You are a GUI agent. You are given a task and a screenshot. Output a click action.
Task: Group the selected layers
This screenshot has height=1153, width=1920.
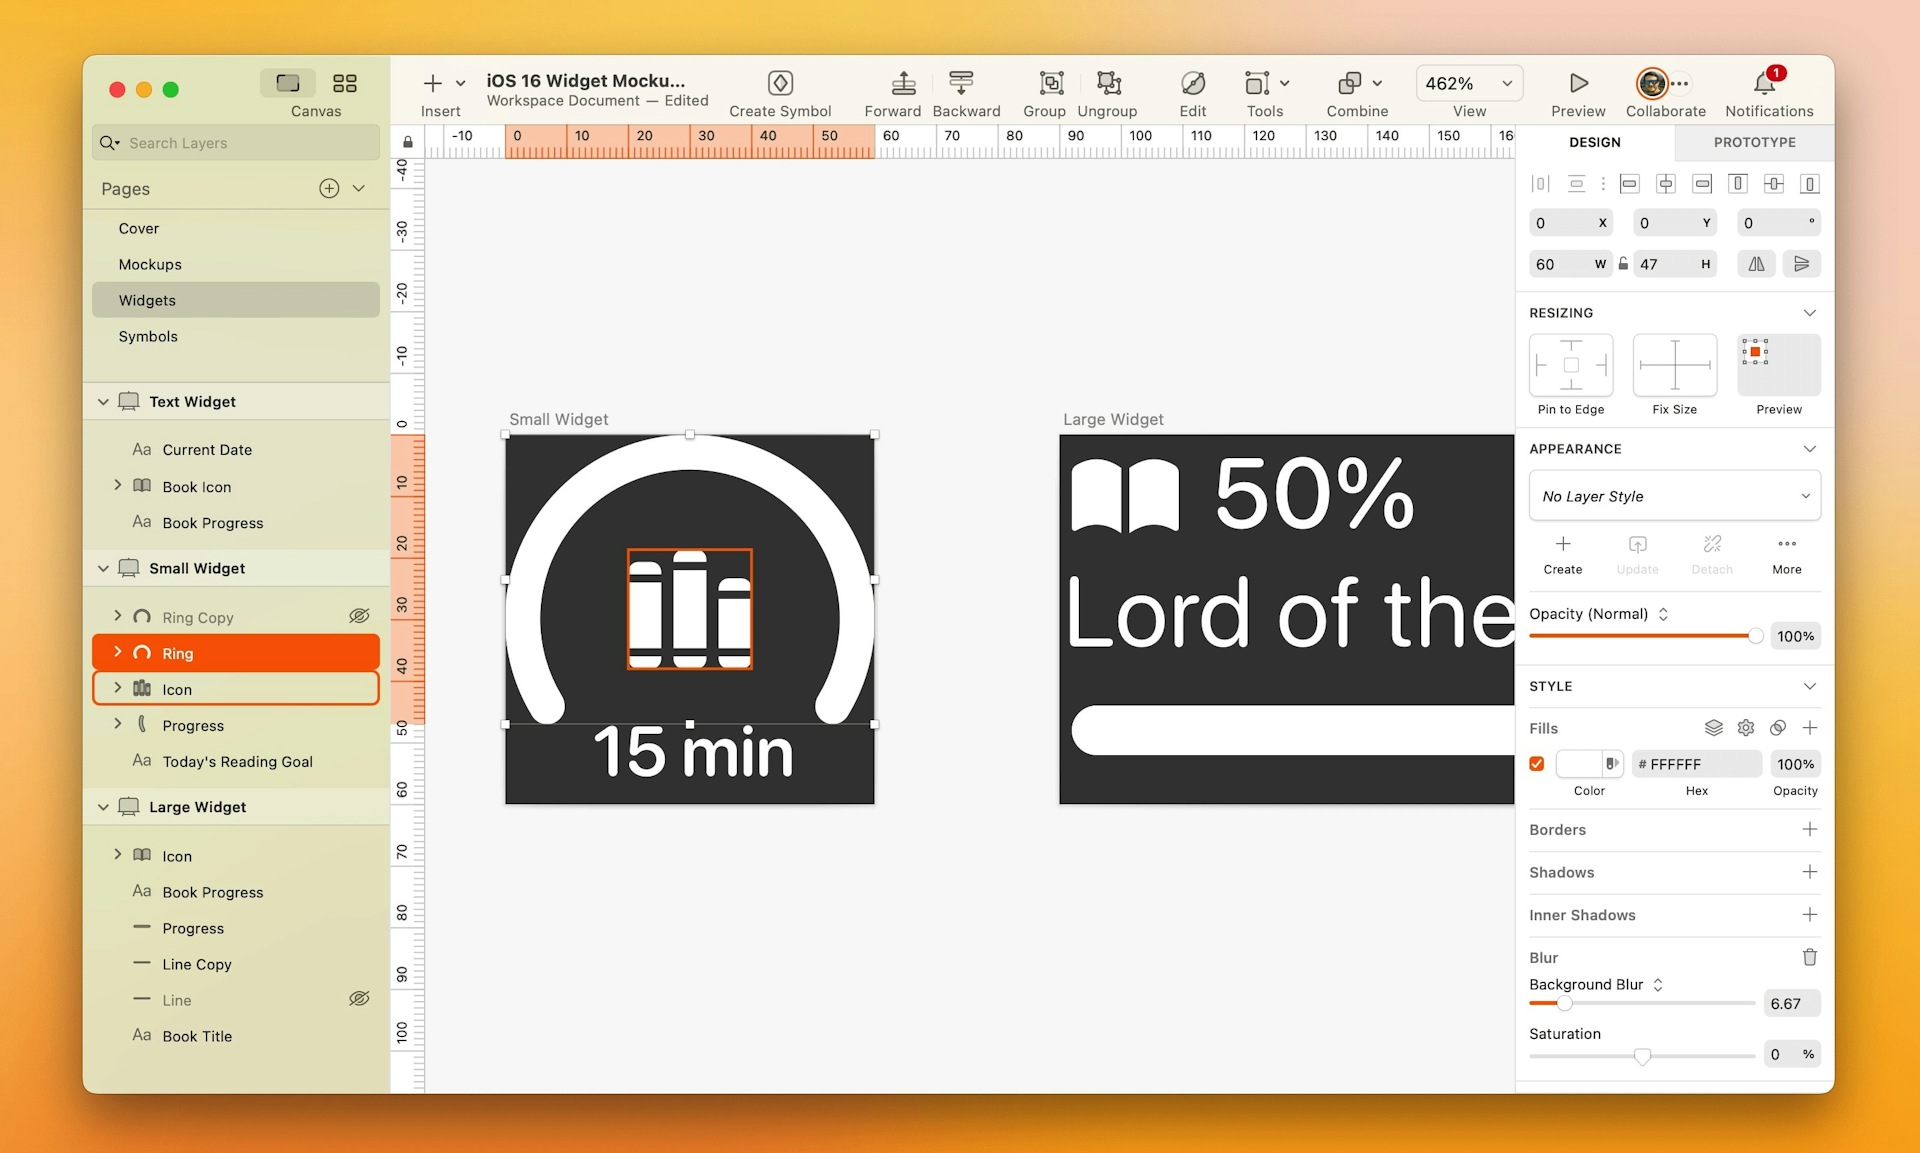tap(1043, 85)
